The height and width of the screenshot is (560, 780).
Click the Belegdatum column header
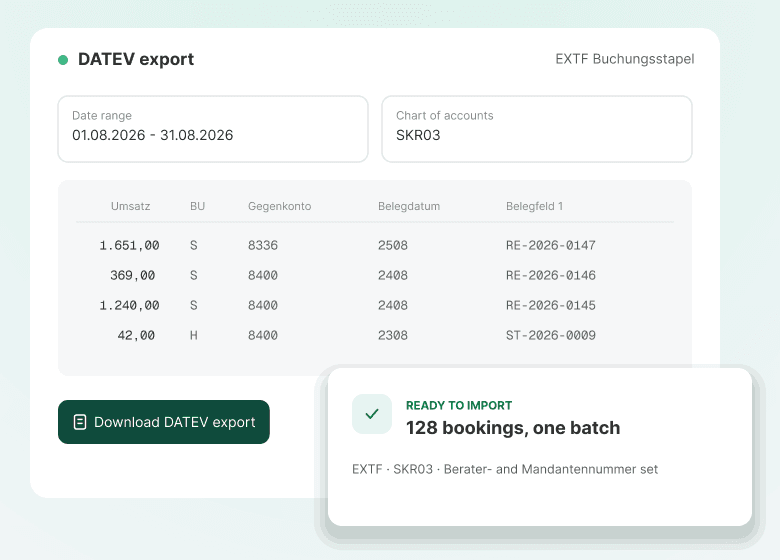click(x=409, y=206)
